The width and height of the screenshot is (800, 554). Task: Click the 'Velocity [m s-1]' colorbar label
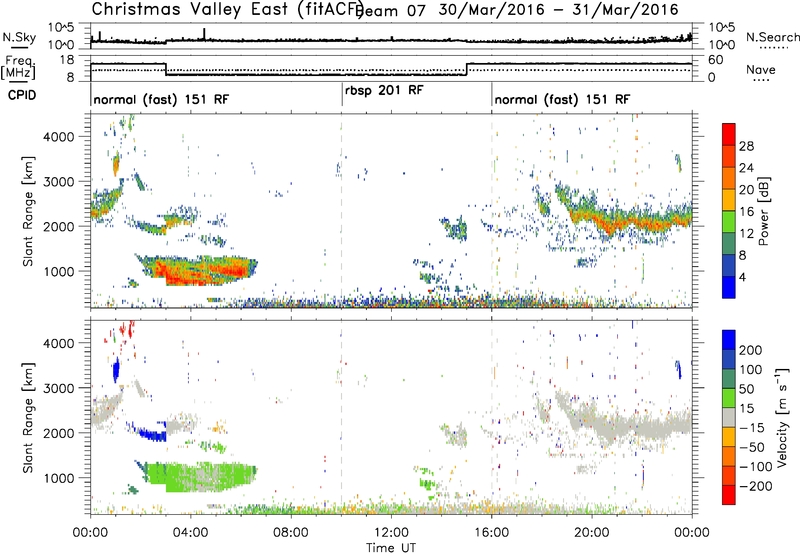(x=782, y=417)
